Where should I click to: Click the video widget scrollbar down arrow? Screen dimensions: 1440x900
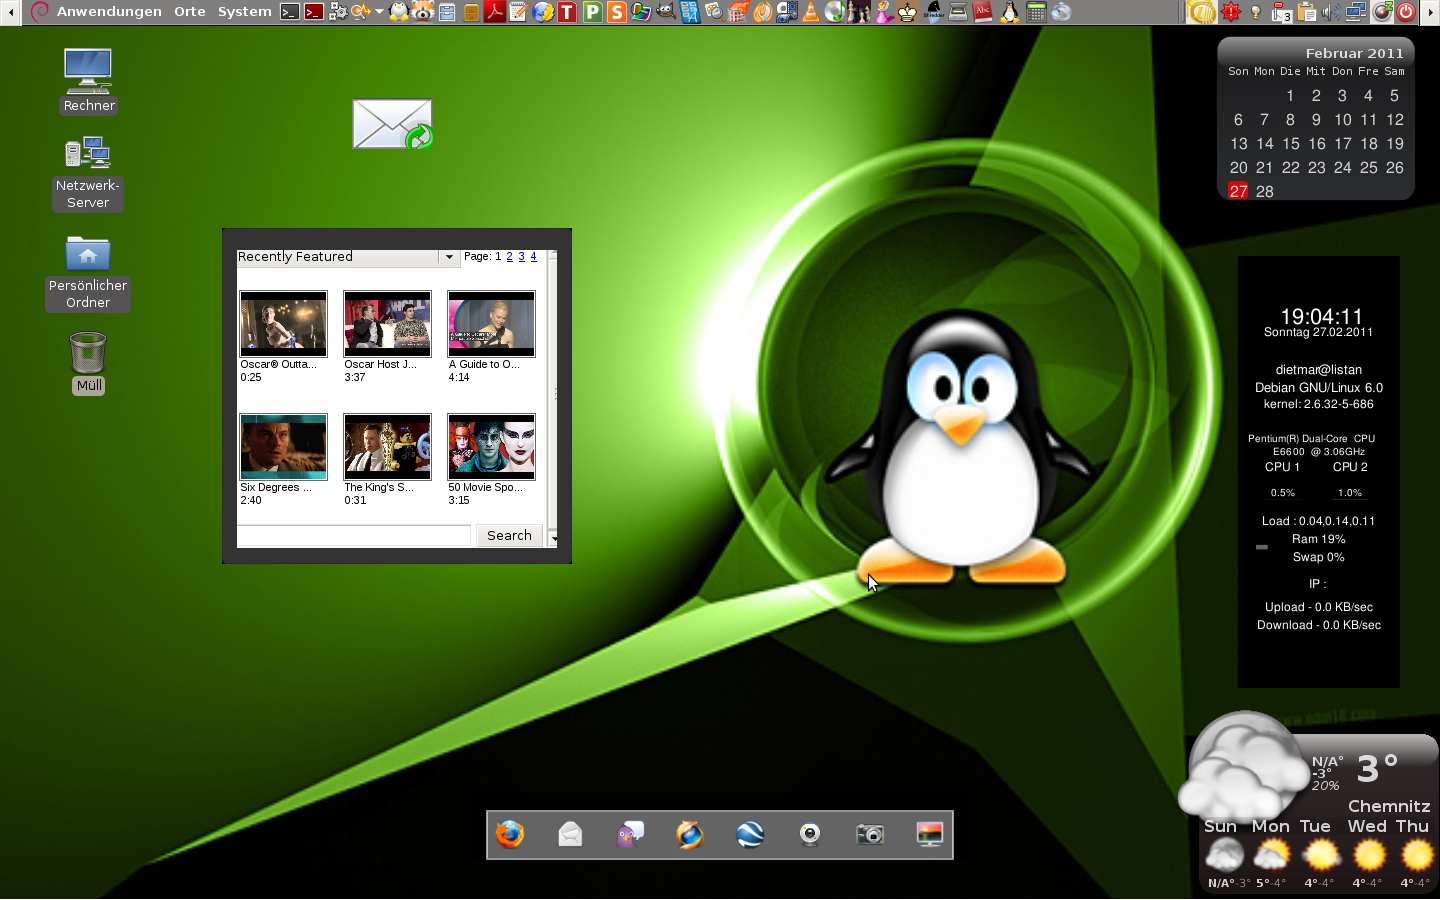[553, 539]
